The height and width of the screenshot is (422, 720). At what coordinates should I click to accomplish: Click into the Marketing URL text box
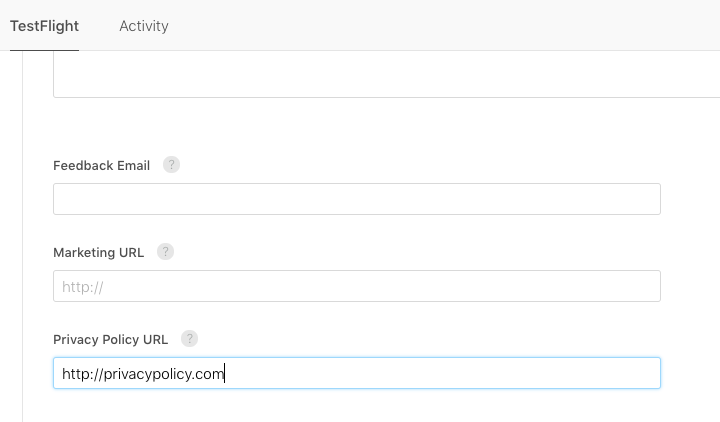pyautogui.click(x=356, y=286)
